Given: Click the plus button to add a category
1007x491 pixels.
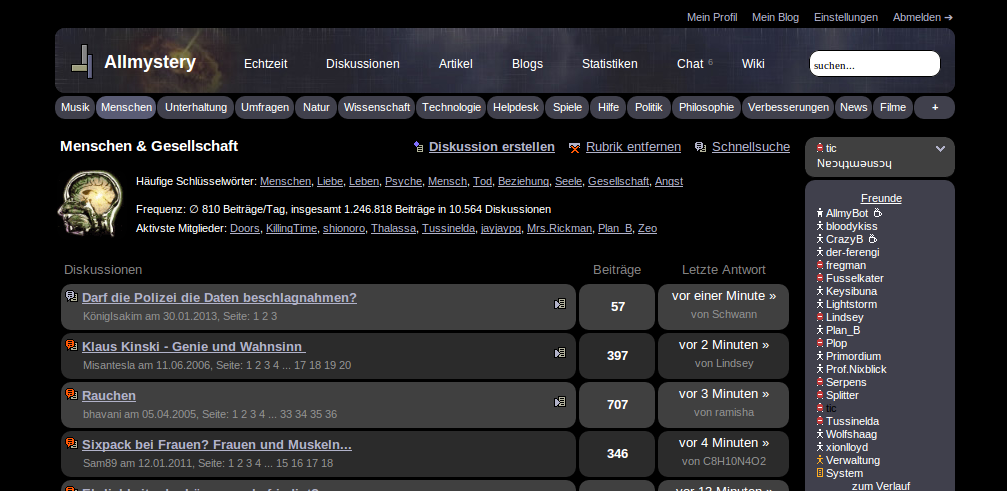Looking at the screenshot, I should (x=934, y=107).
